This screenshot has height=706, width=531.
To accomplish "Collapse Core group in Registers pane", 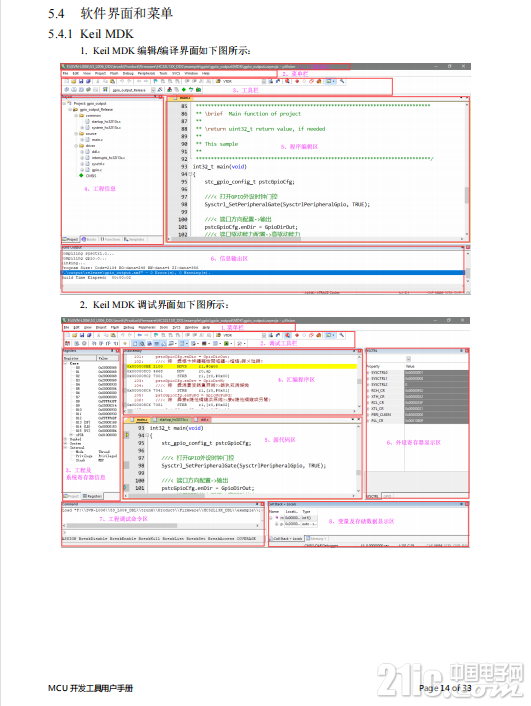I will tap(66, 363).
